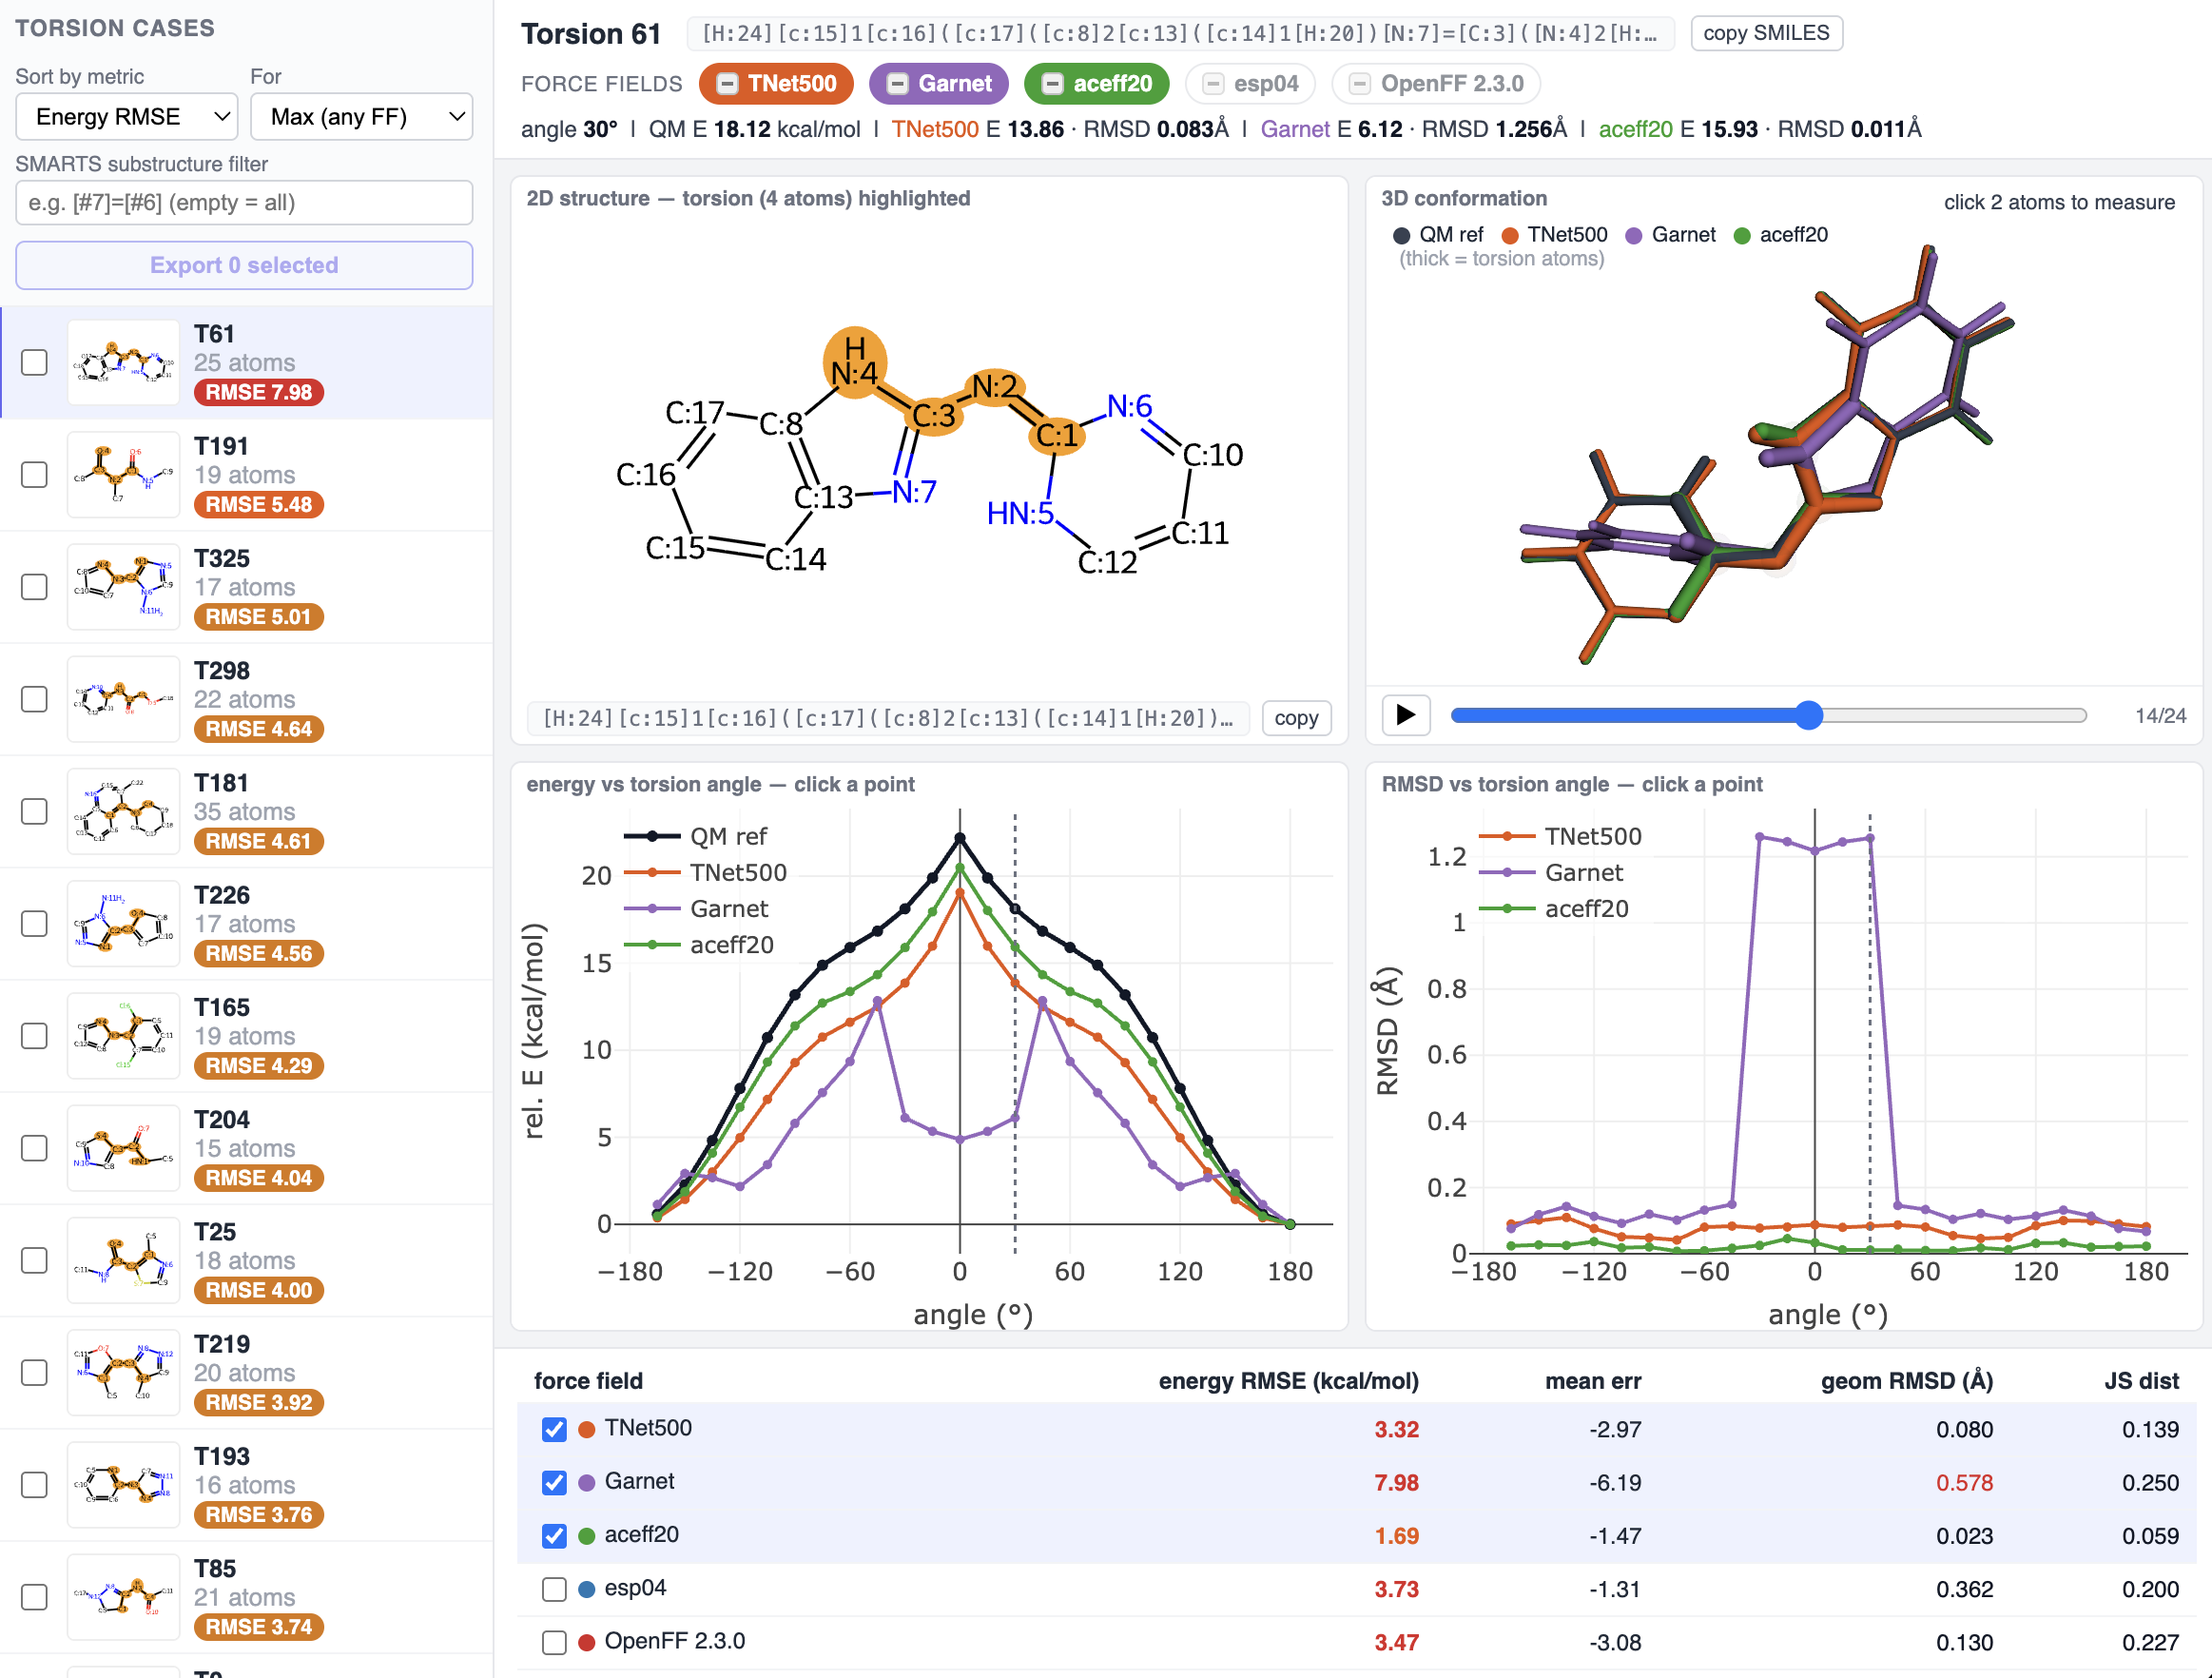Open the T191 molecule thumbnail
The image size is (2212, 1678).
123,474
